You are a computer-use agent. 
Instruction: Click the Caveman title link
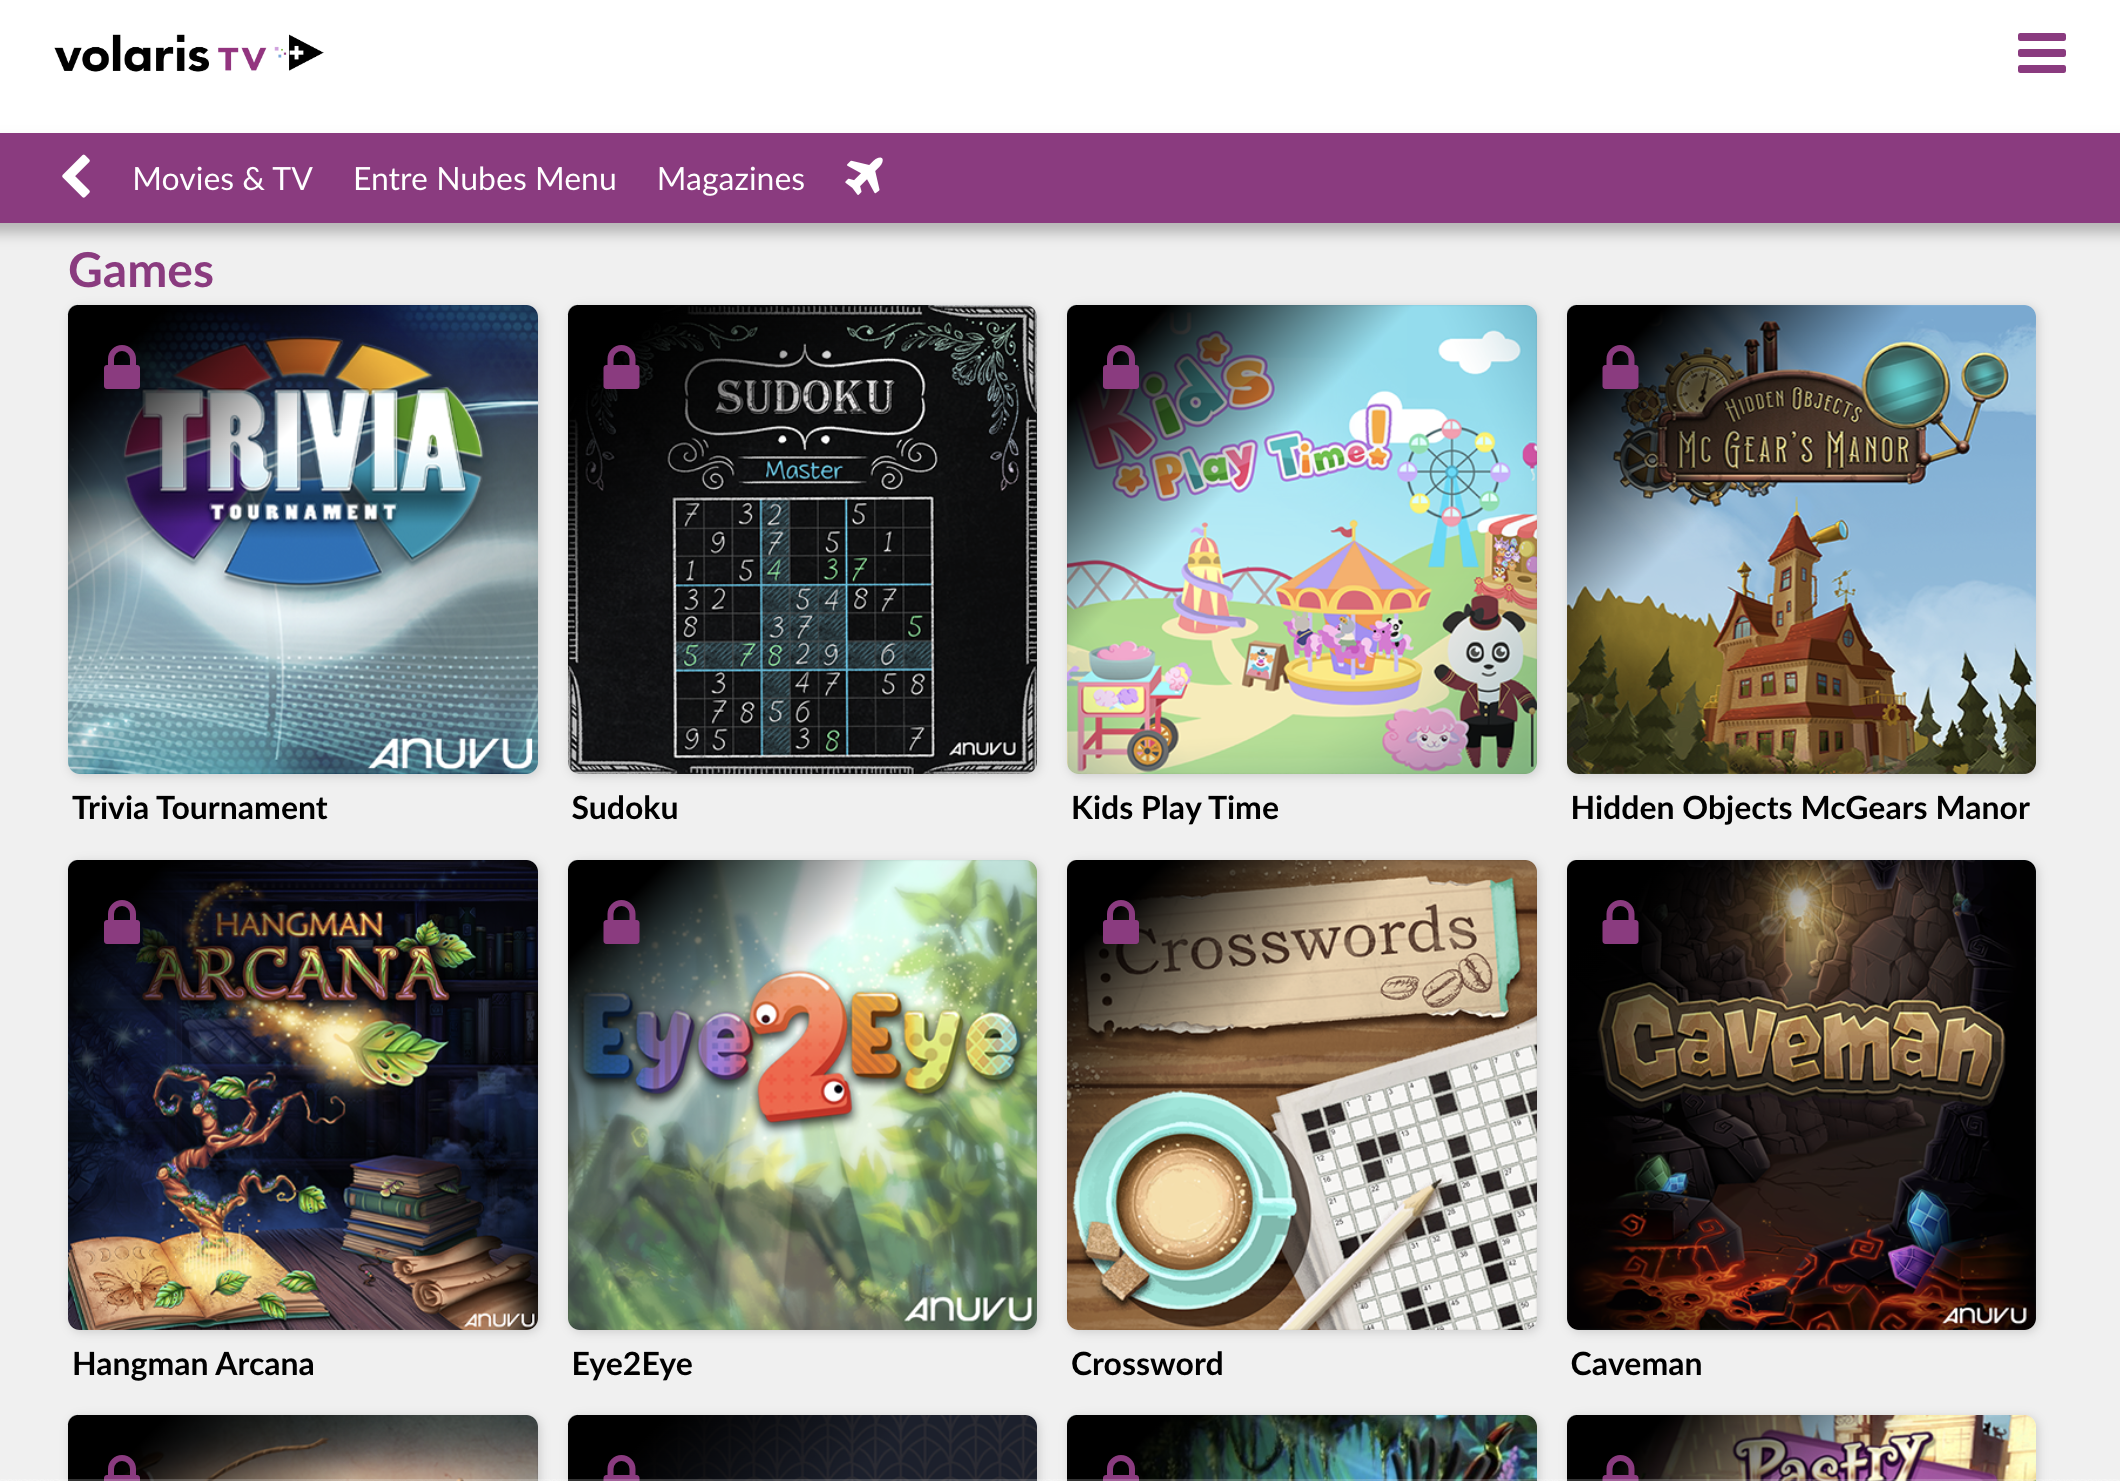pos(1636,1364)
